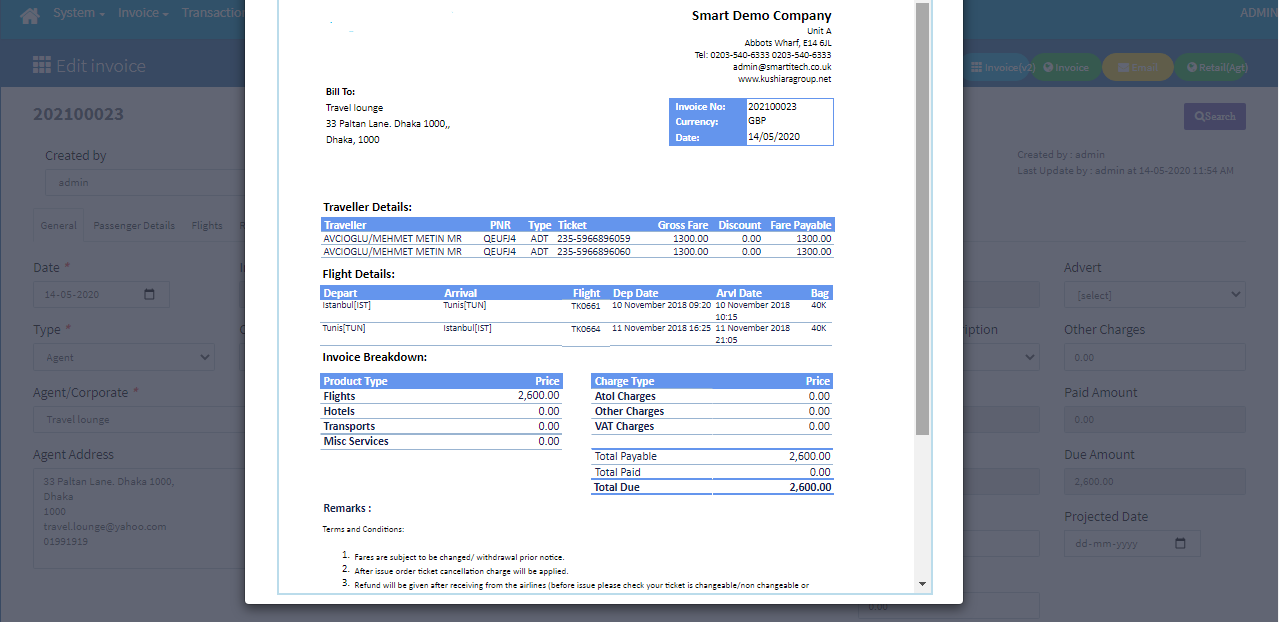Screen dimensions: 1279x622
Task: Click the Paid Amount input field
Action: (x=1154, y=418)
